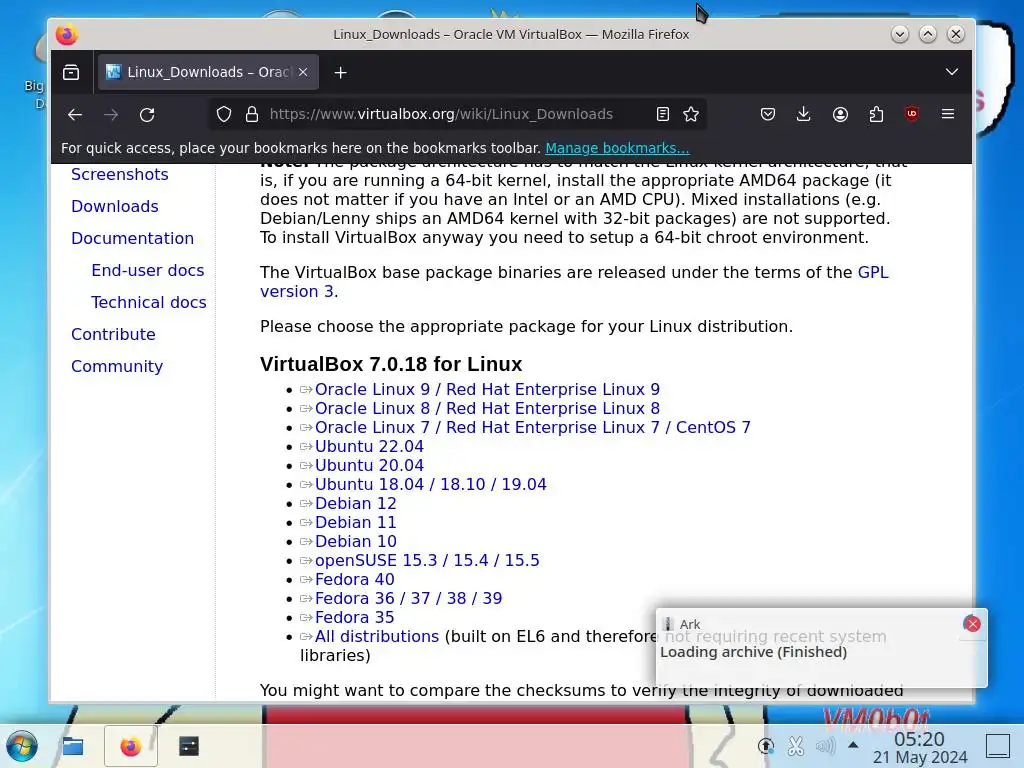This screenshot has height=768, width=1024.
Task: Dismiss the Ark notification popup
Action: [x=972, y=624]
